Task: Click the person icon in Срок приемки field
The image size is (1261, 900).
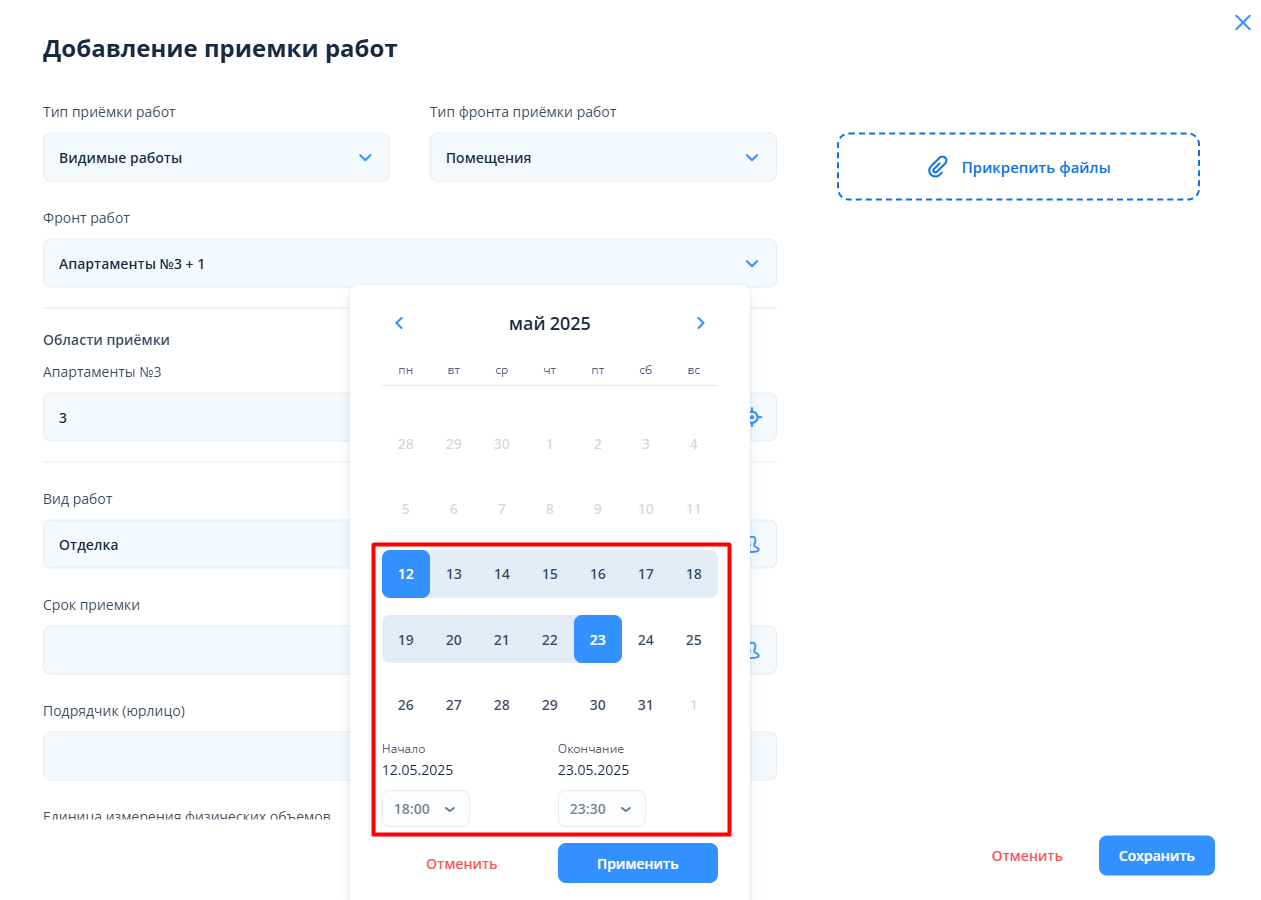Action: pos(755,650)
